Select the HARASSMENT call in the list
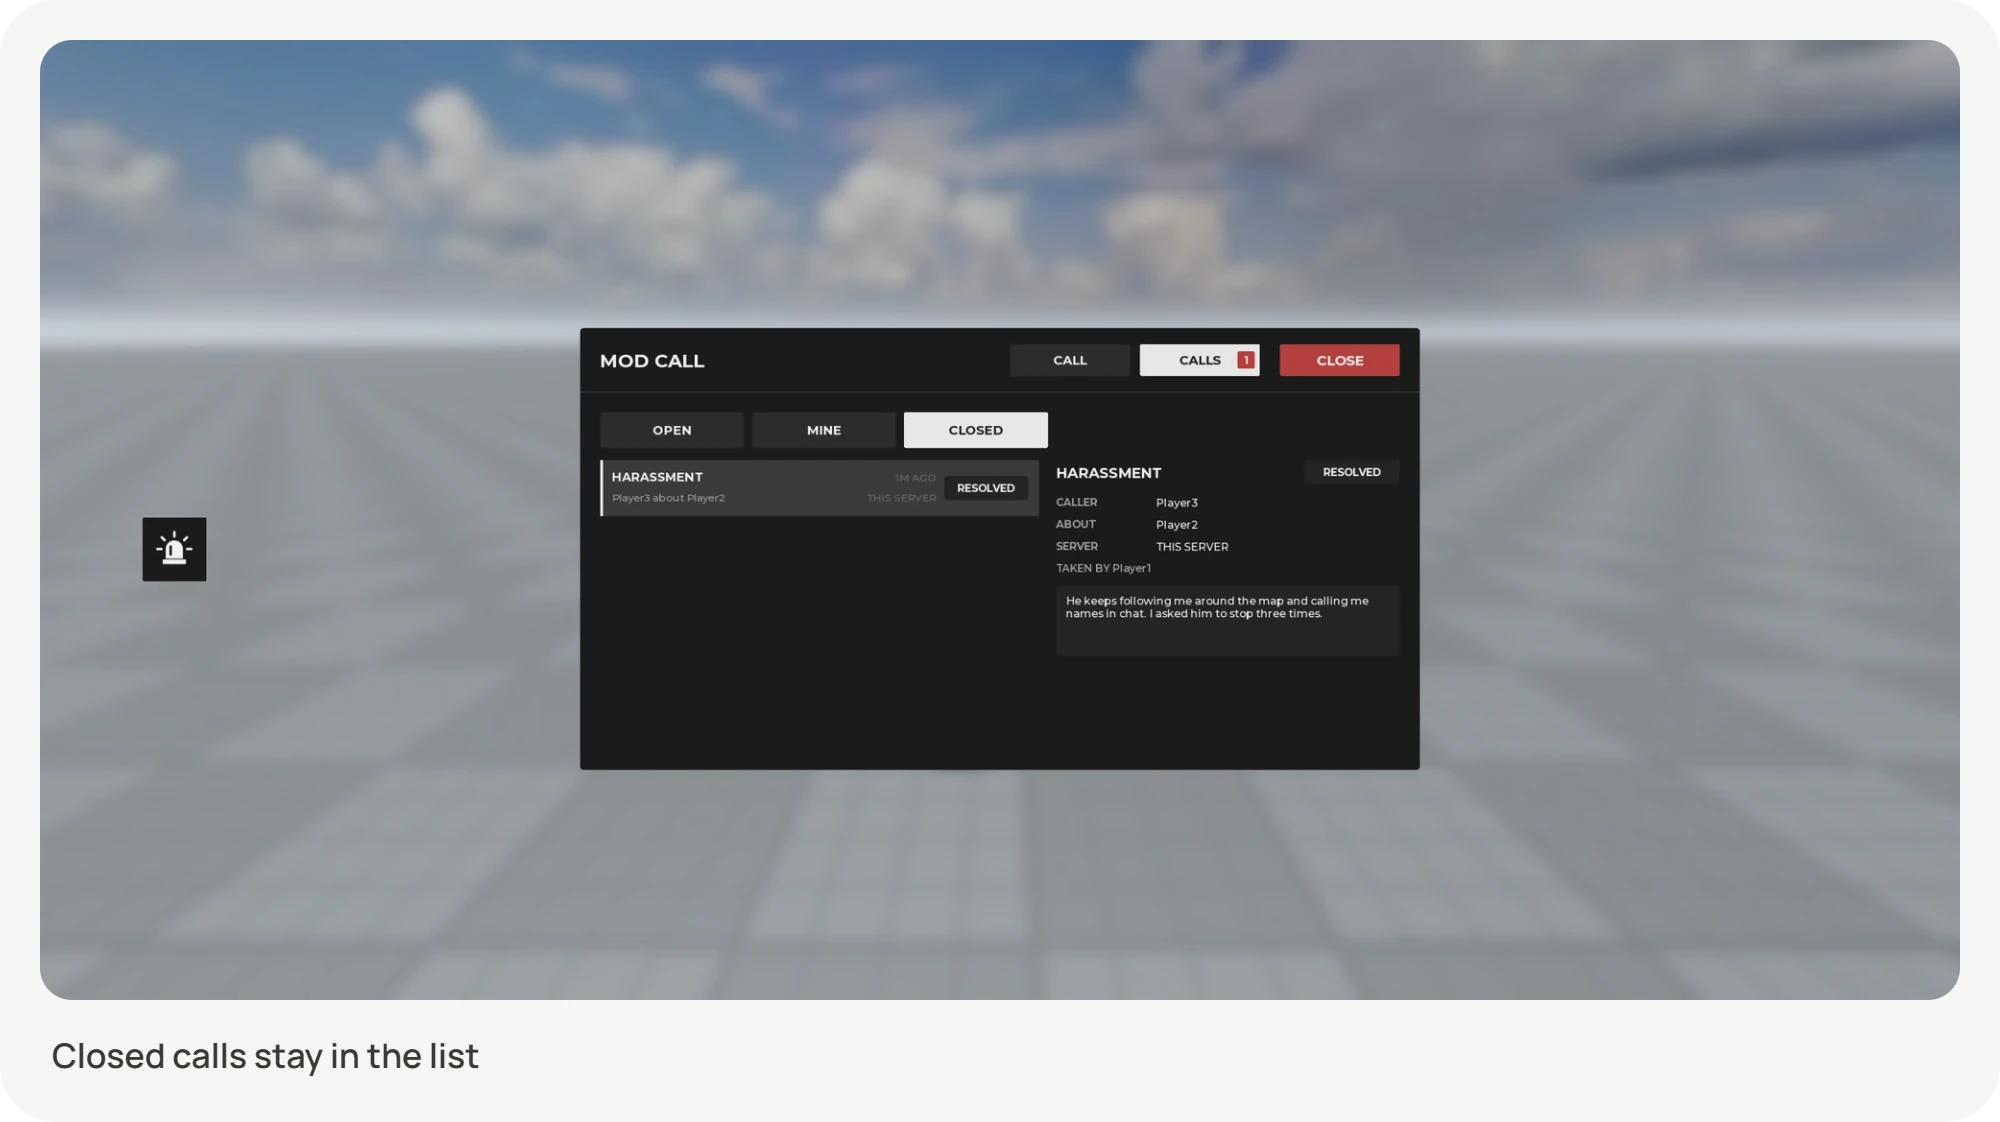This screenshot has height=1122, width=2000. click(x=819, y=488)
